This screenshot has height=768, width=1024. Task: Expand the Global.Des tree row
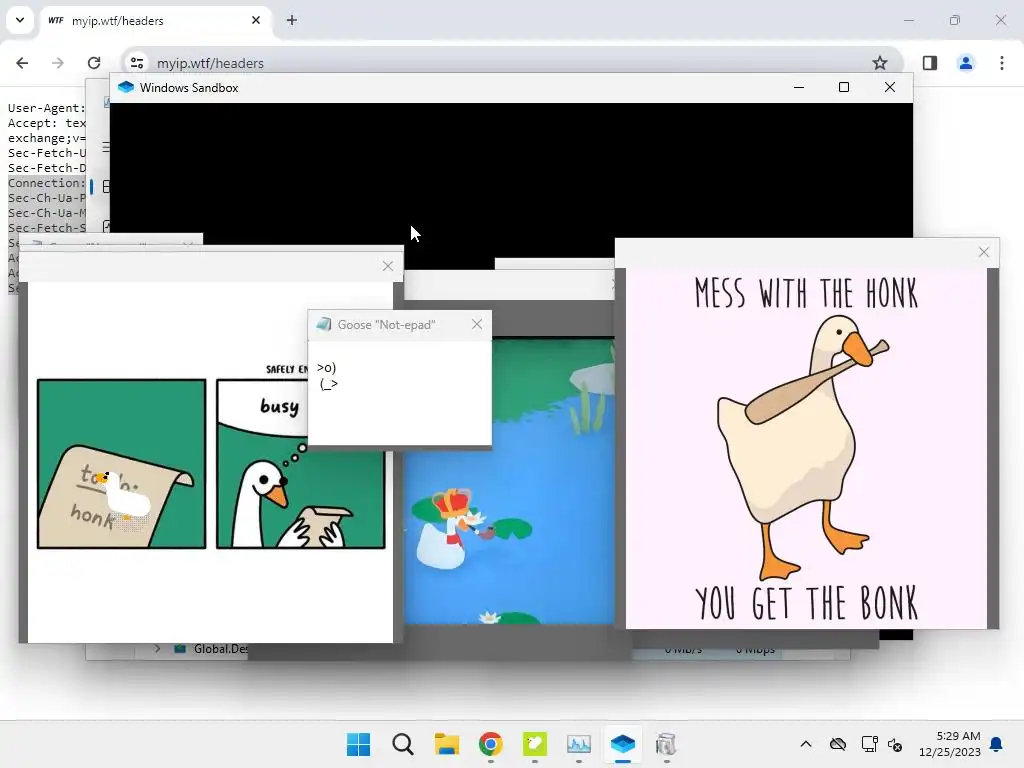click(x=157, y=648)
